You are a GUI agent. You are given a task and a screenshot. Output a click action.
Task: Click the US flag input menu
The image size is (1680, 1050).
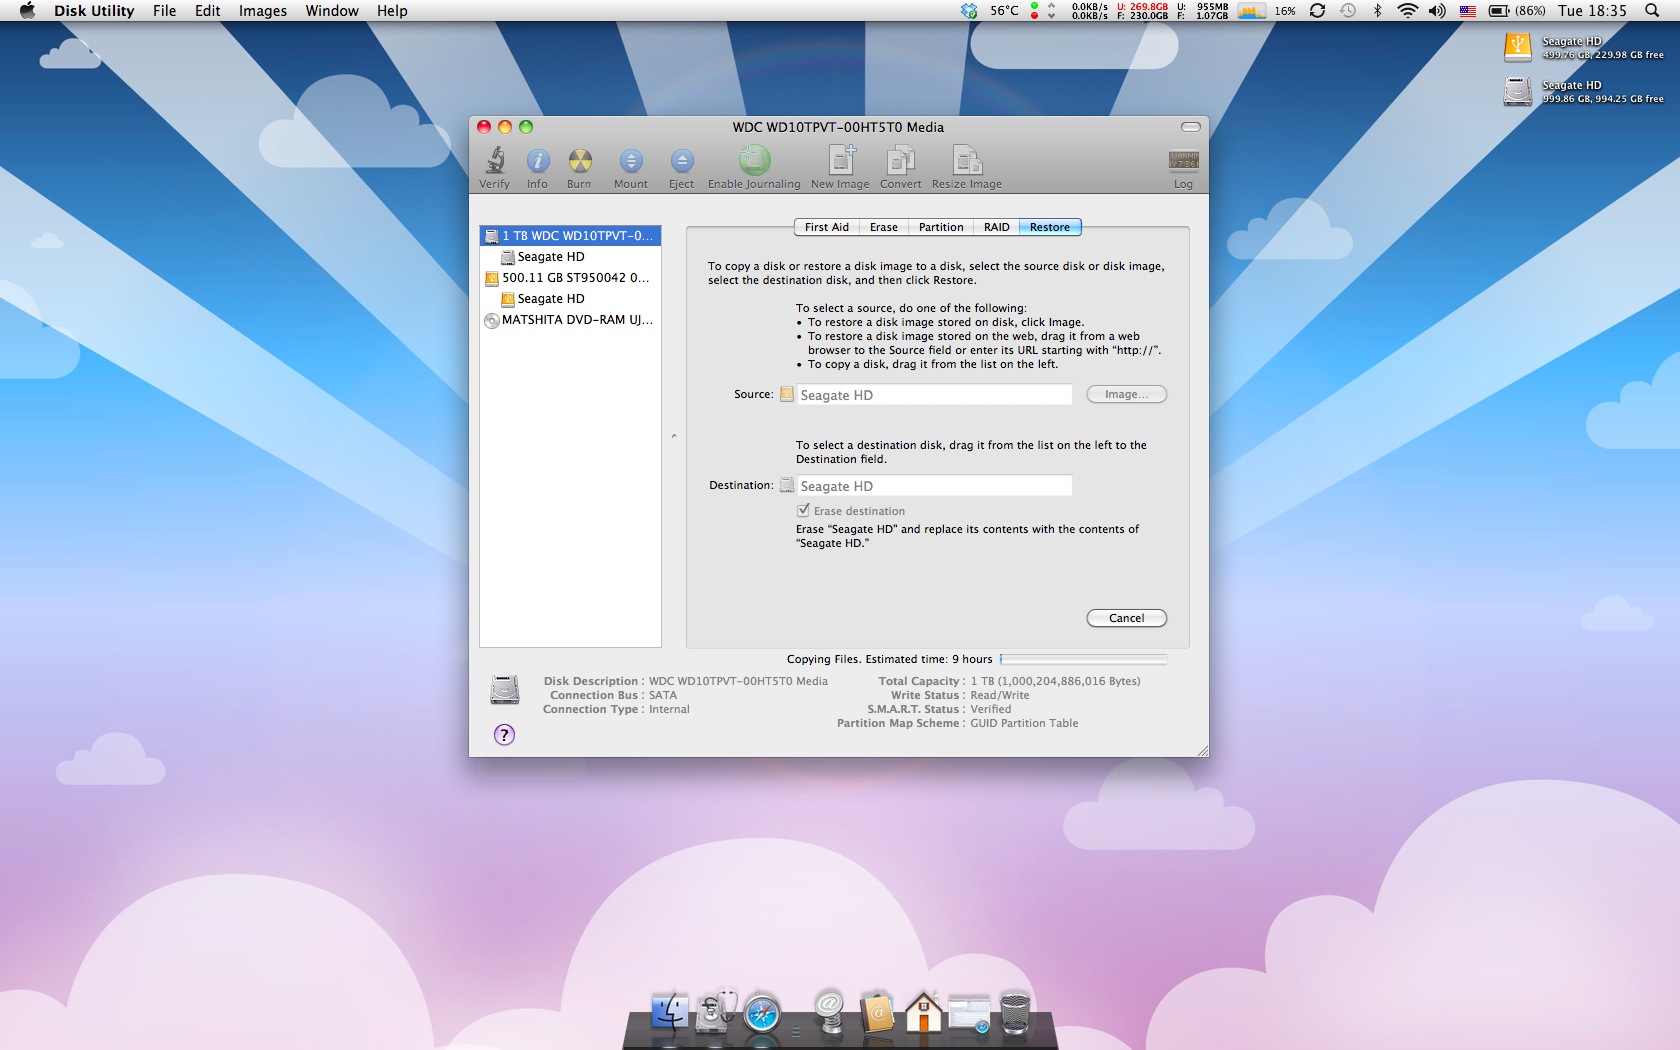[x=1468, y=11]
